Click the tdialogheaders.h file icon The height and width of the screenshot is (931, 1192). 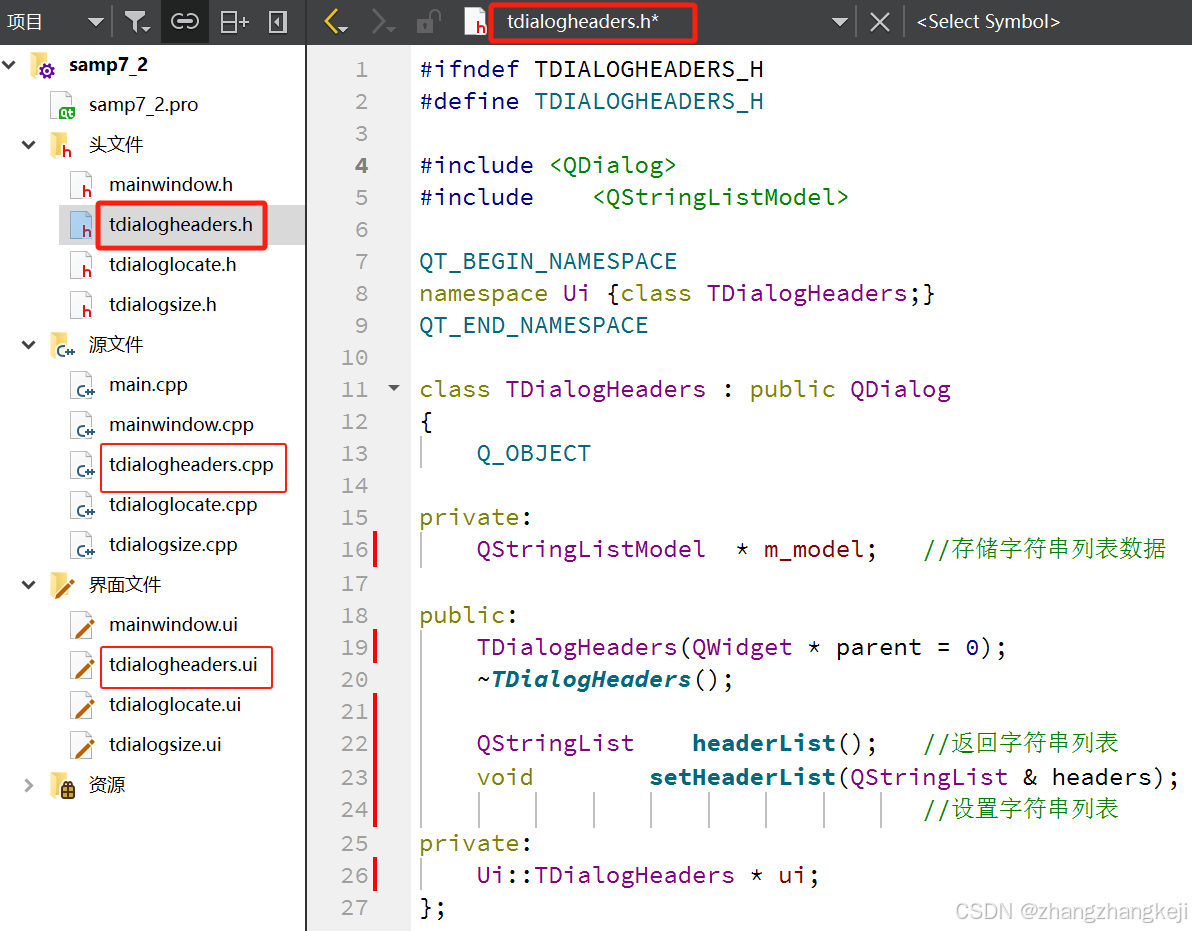point(82,225)
